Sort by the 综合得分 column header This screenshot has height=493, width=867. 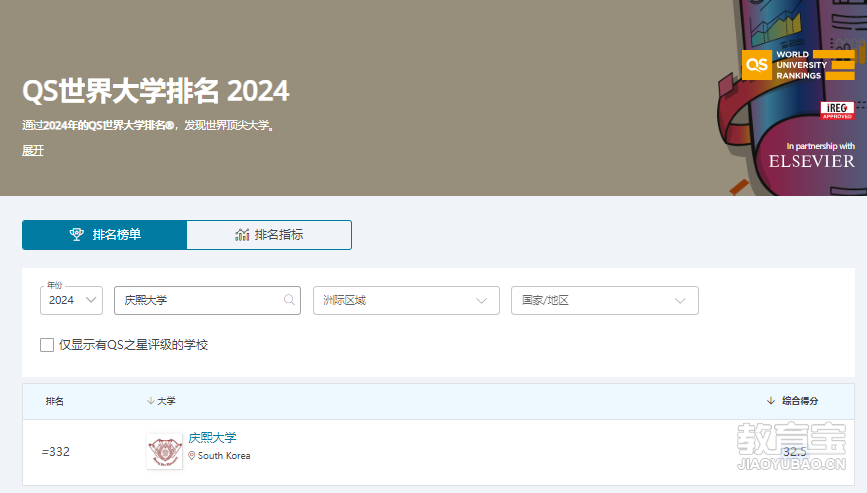792,401
